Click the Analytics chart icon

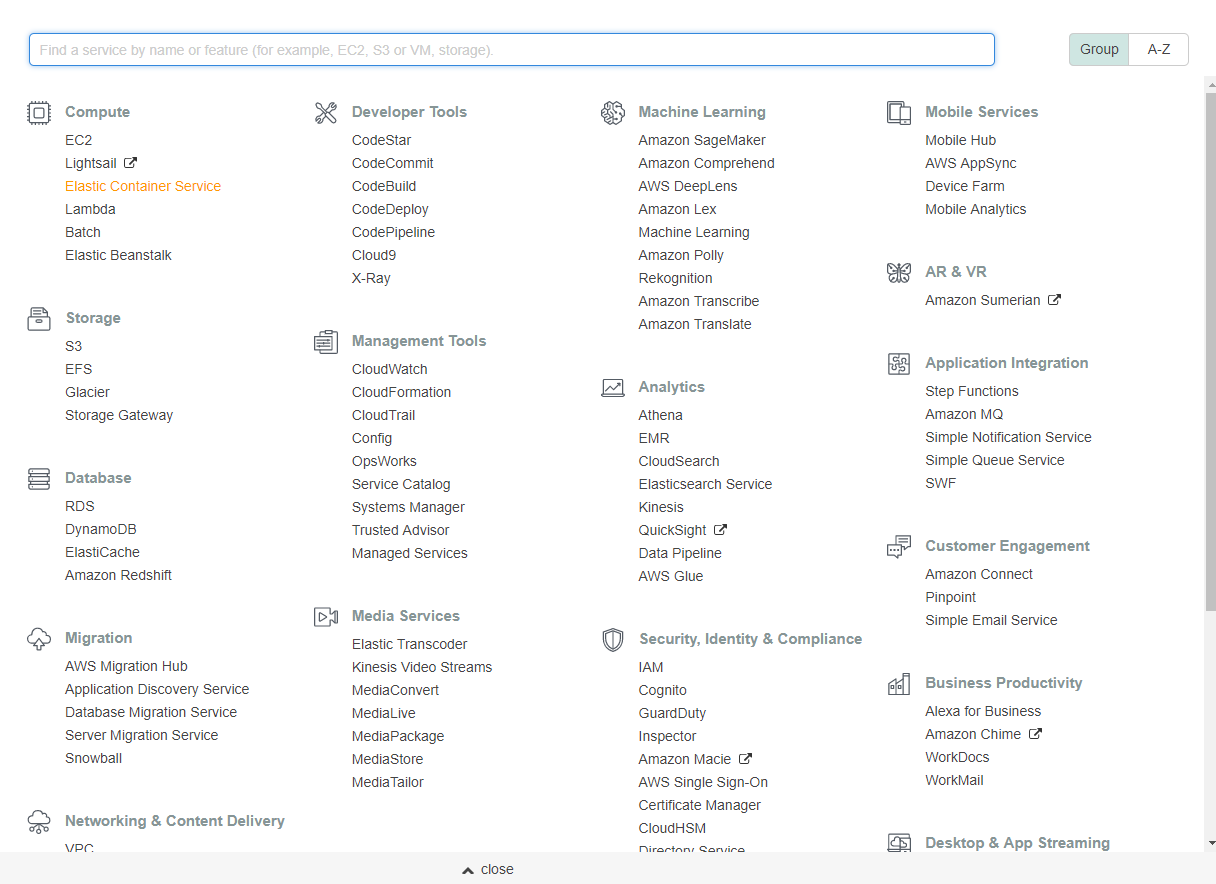[613, 387]
